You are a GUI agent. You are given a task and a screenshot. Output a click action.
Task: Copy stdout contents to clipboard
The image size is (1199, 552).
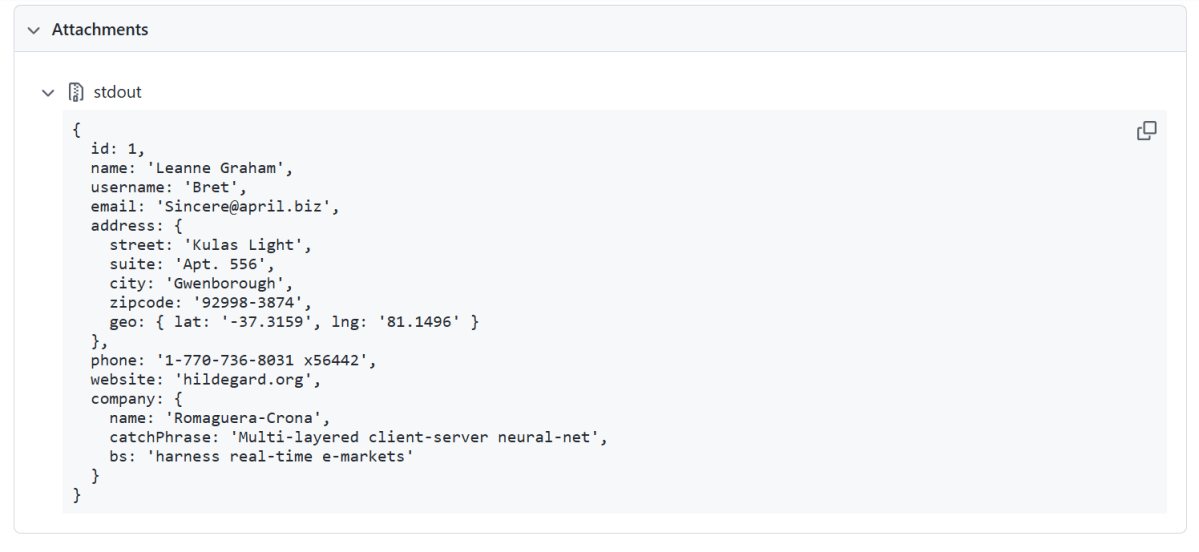[x=1146, y=131]
